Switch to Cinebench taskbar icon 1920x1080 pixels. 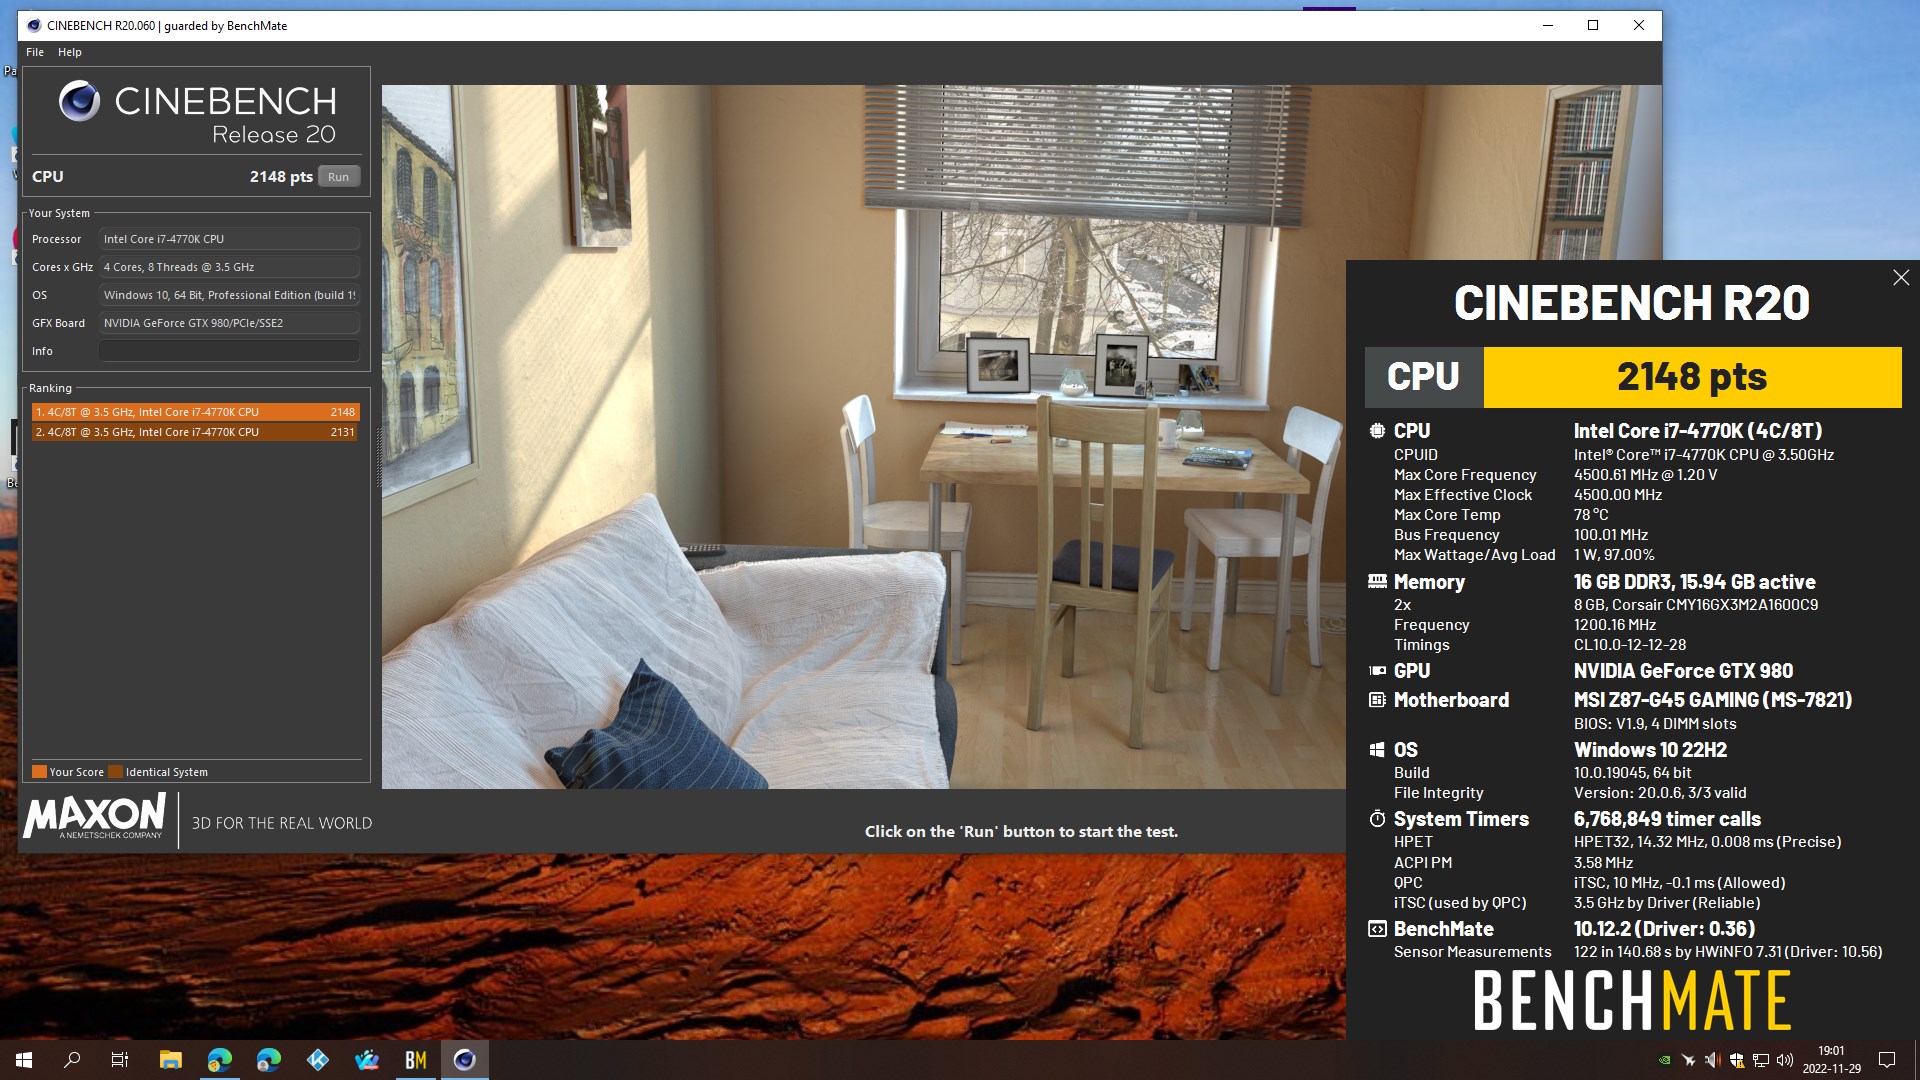point(465,1060)
